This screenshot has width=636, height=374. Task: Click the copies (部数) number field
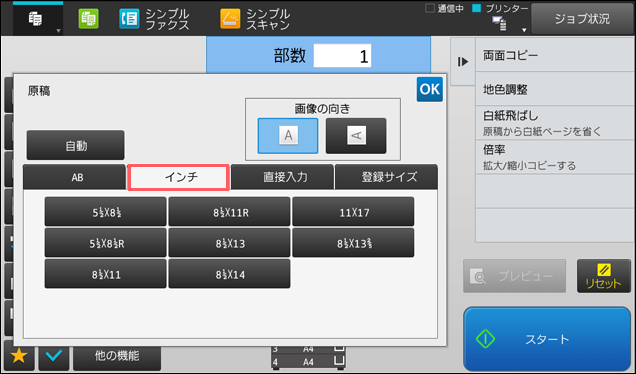342,56
